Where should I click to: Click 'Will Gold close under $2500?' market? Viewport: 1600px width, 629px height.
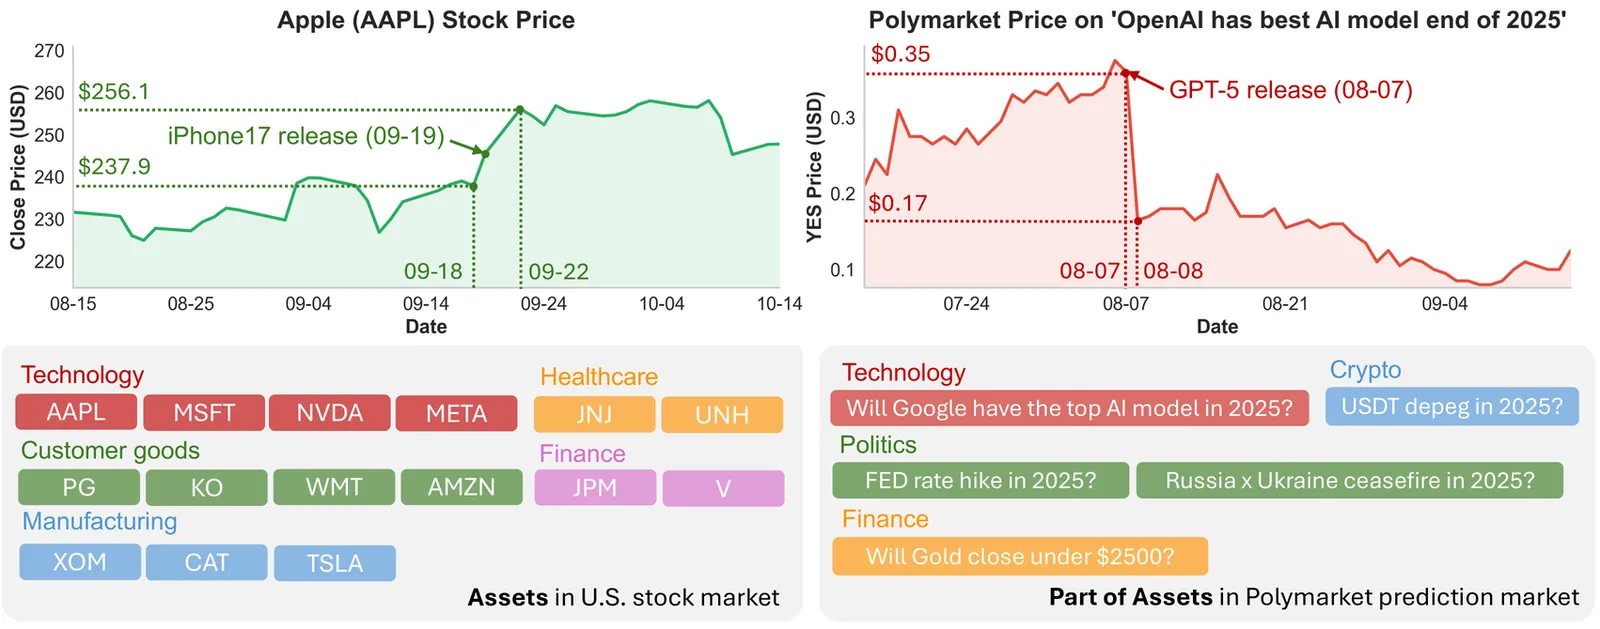[1020, 556]
